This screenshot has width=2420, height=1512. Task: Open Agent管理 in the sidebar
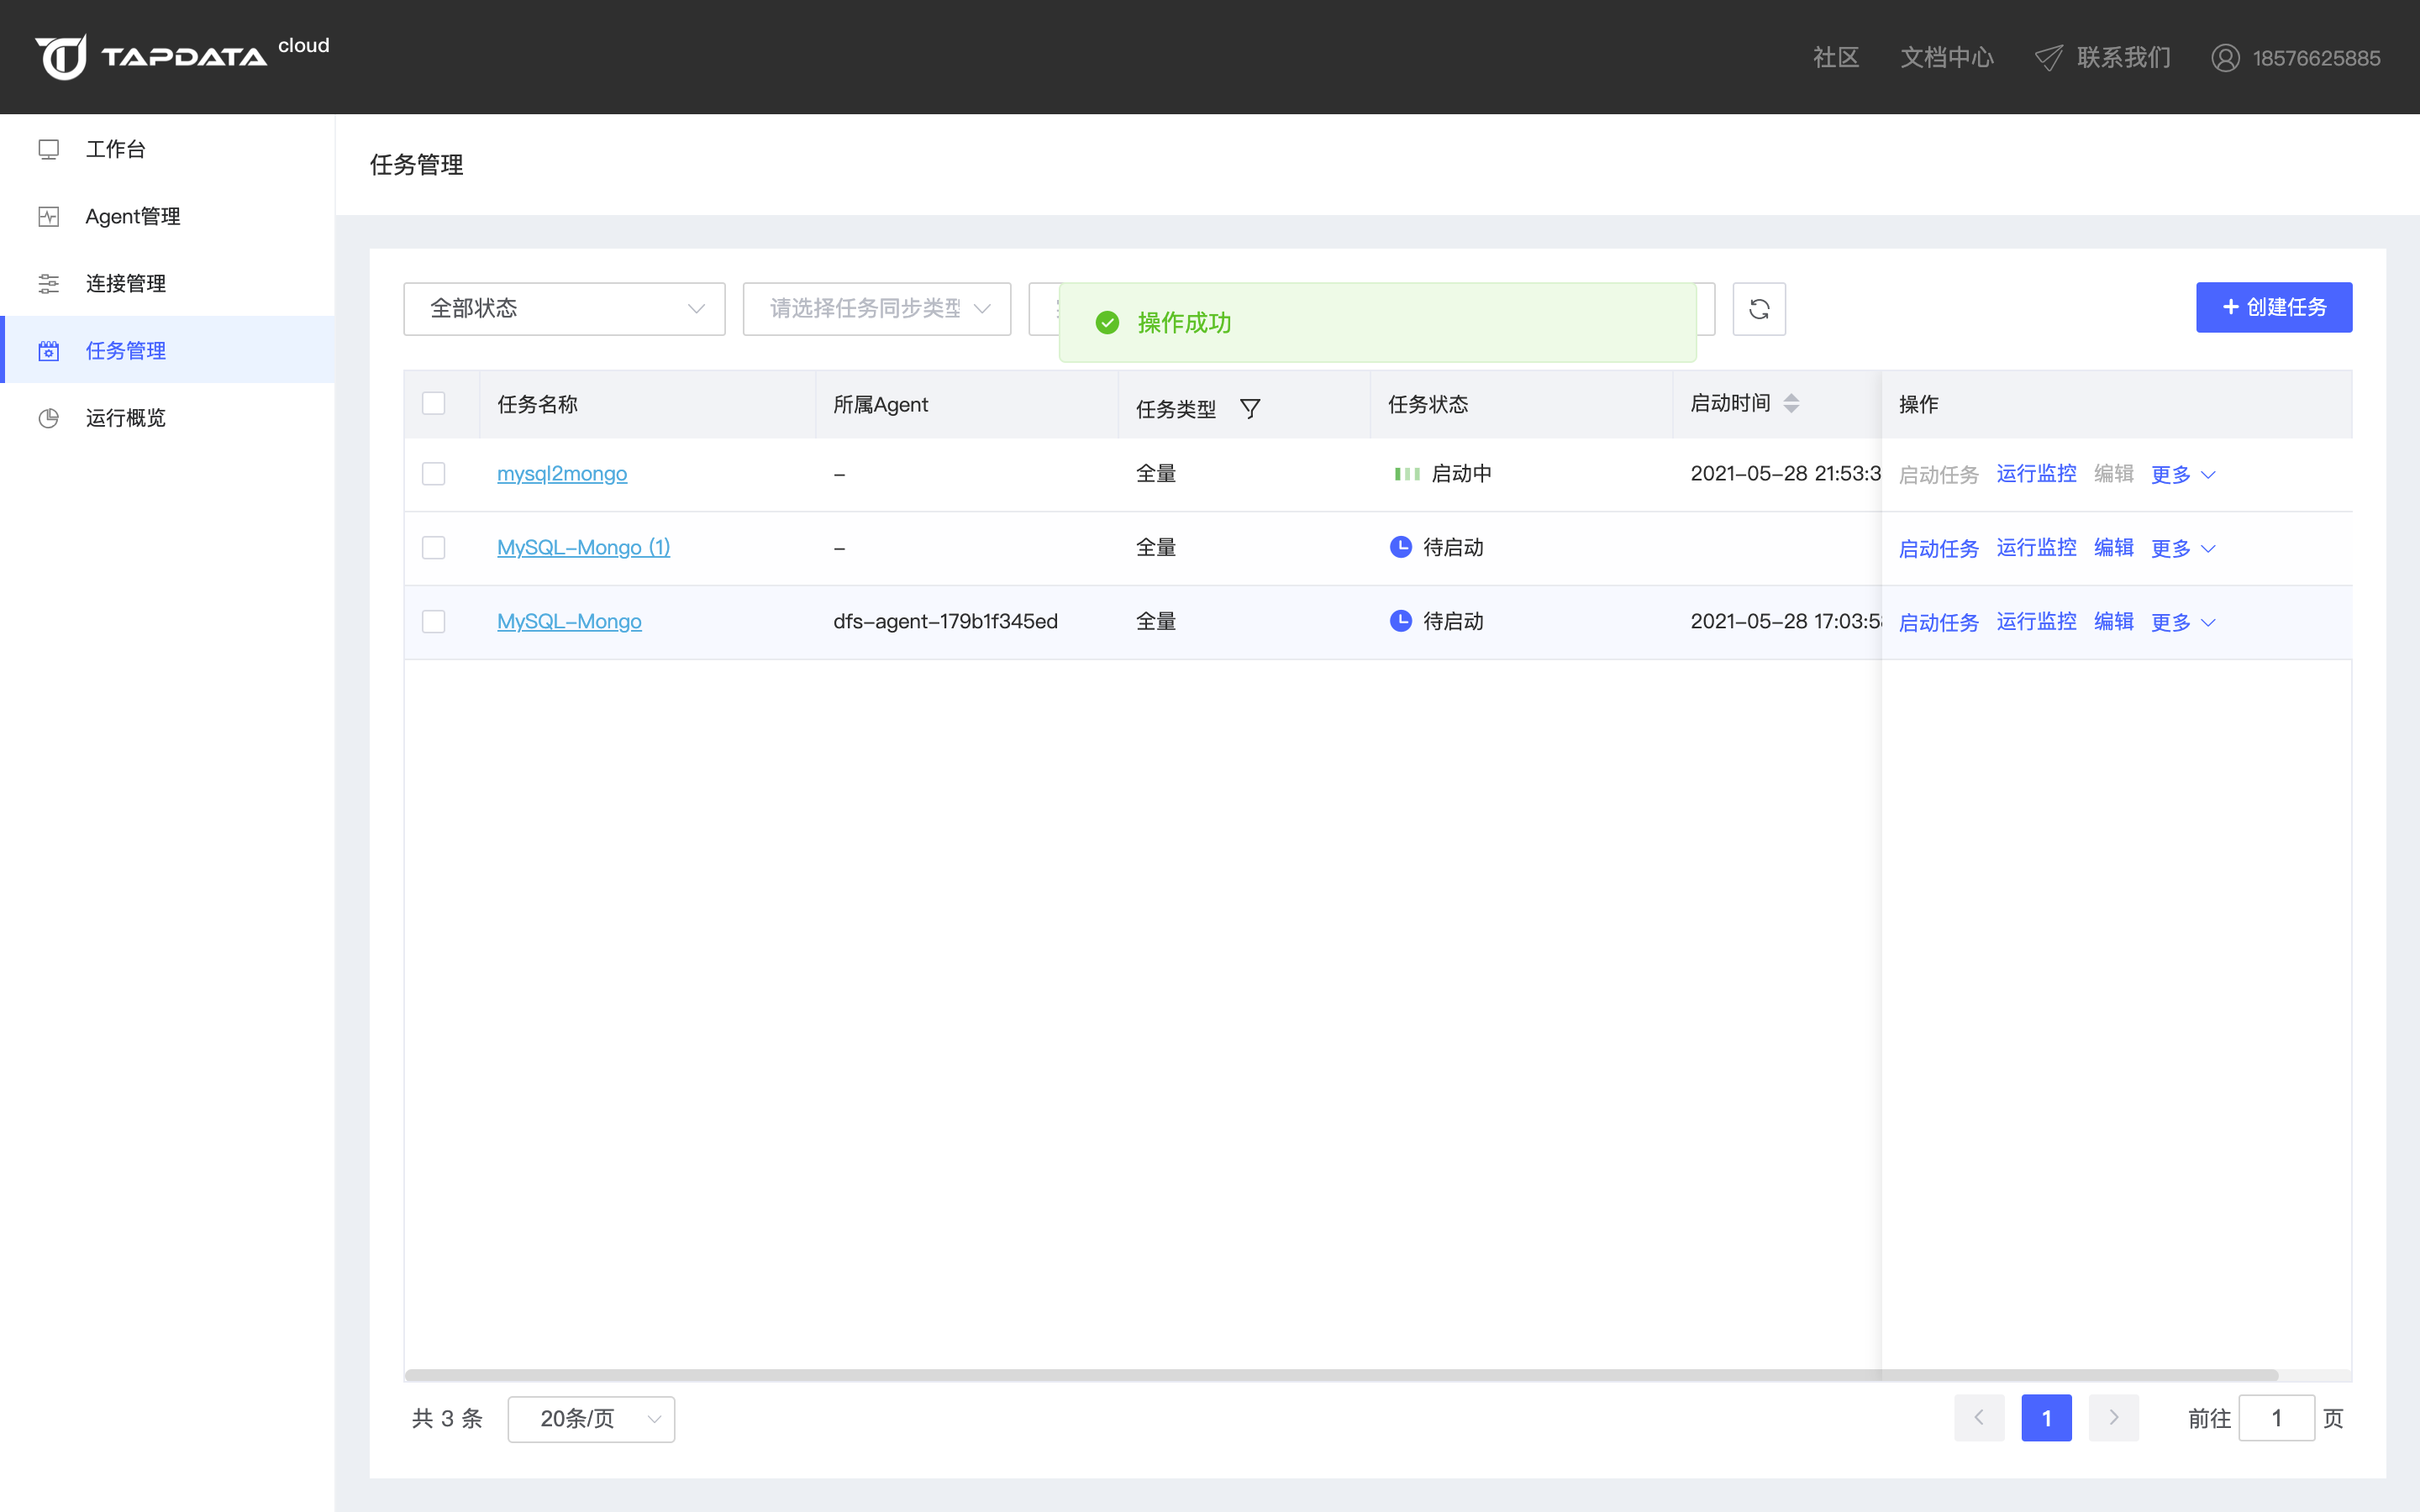tap(132, 216)
